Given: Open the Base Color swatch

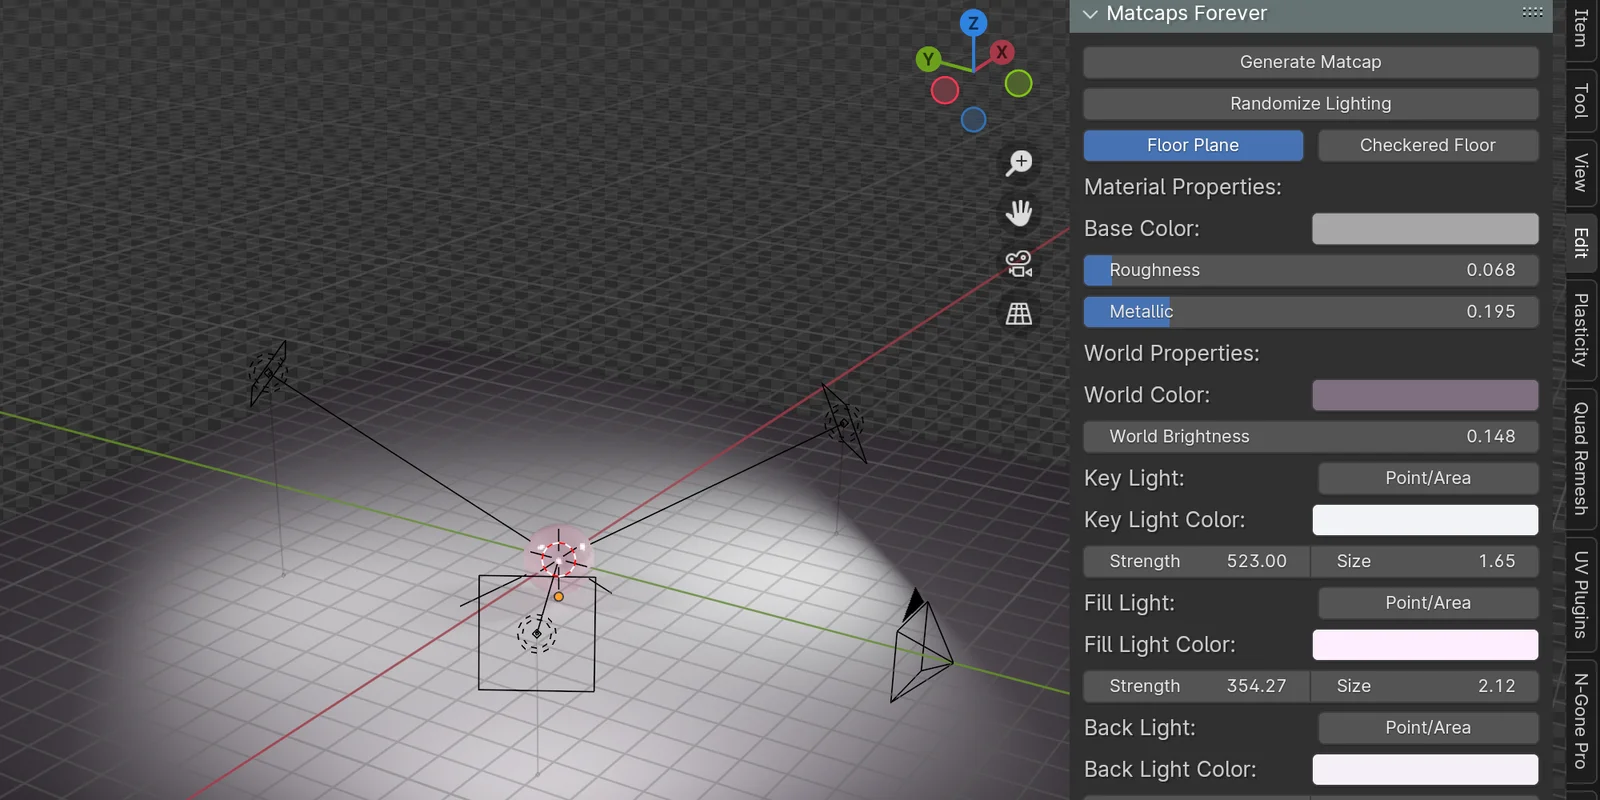Looking at the screenshot, I should (x=1425, y=229).
